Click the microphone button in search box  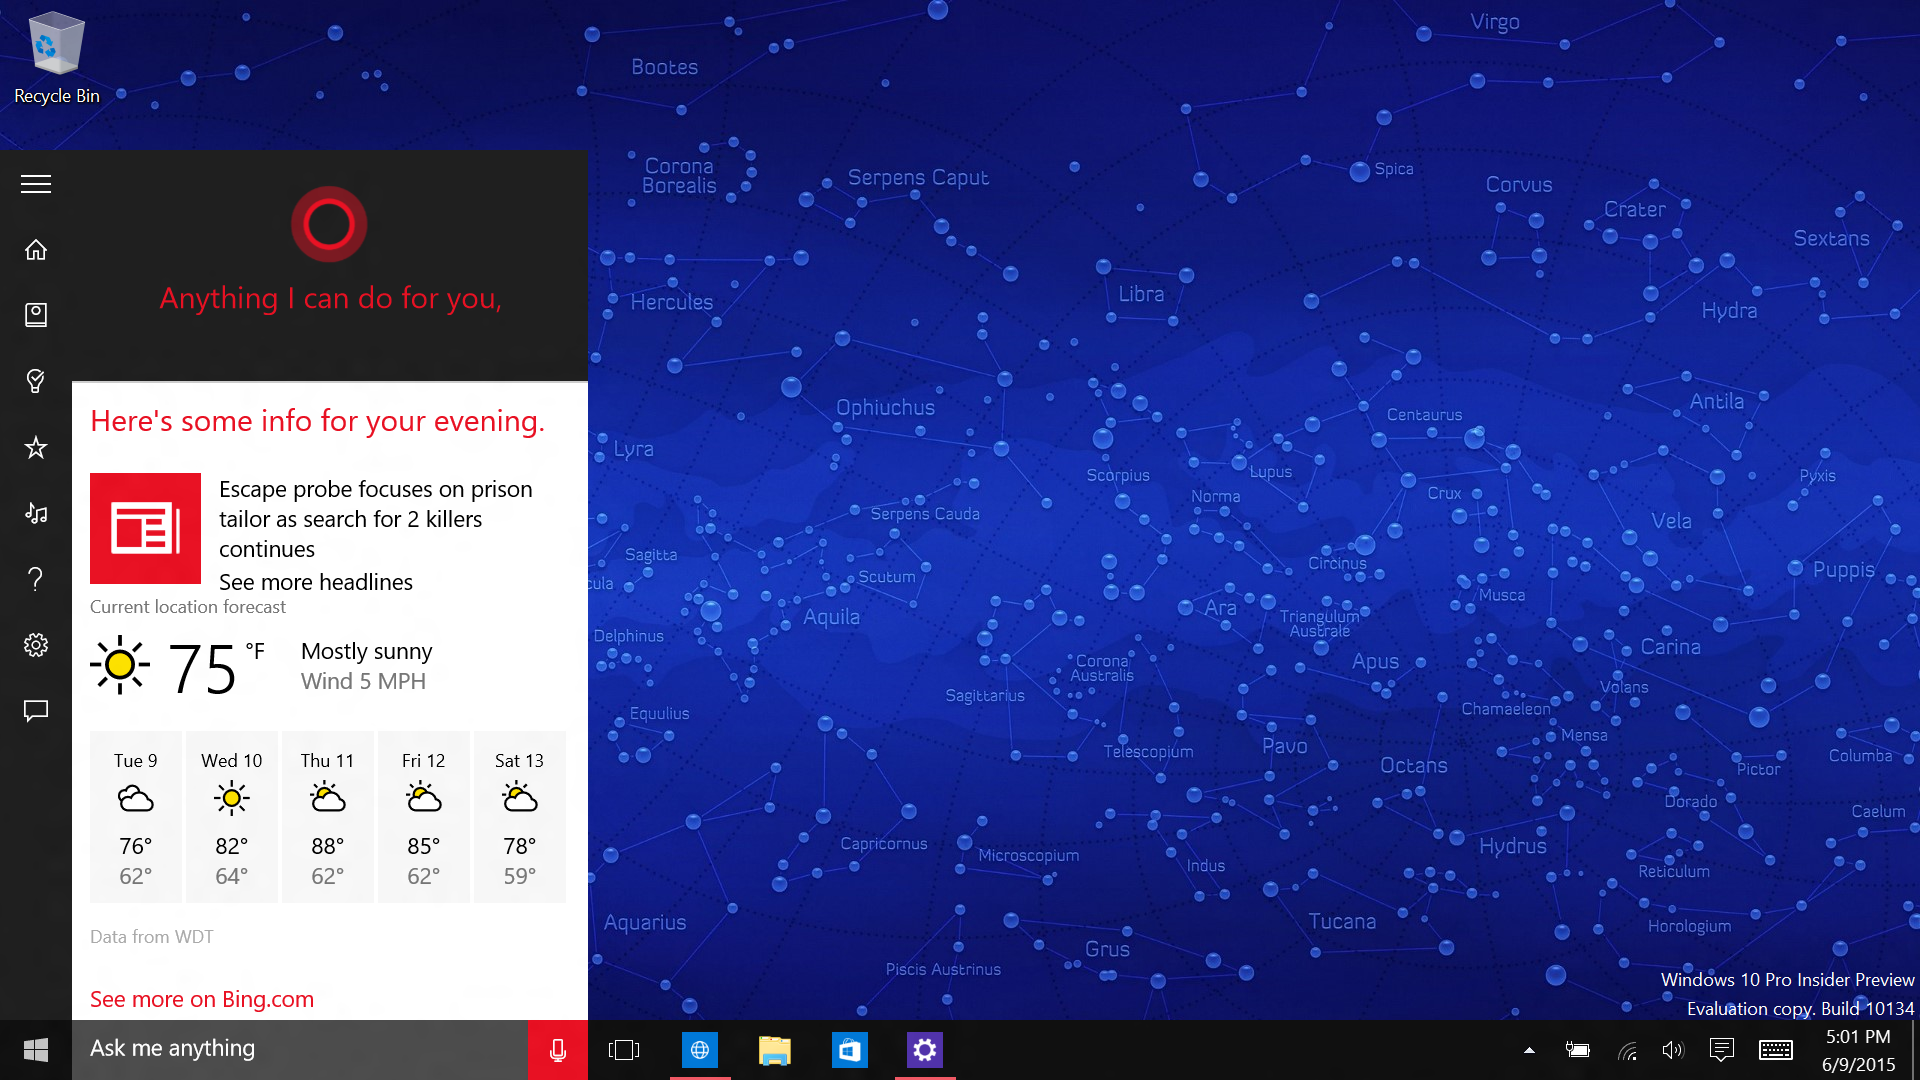tap(558, 1050)
